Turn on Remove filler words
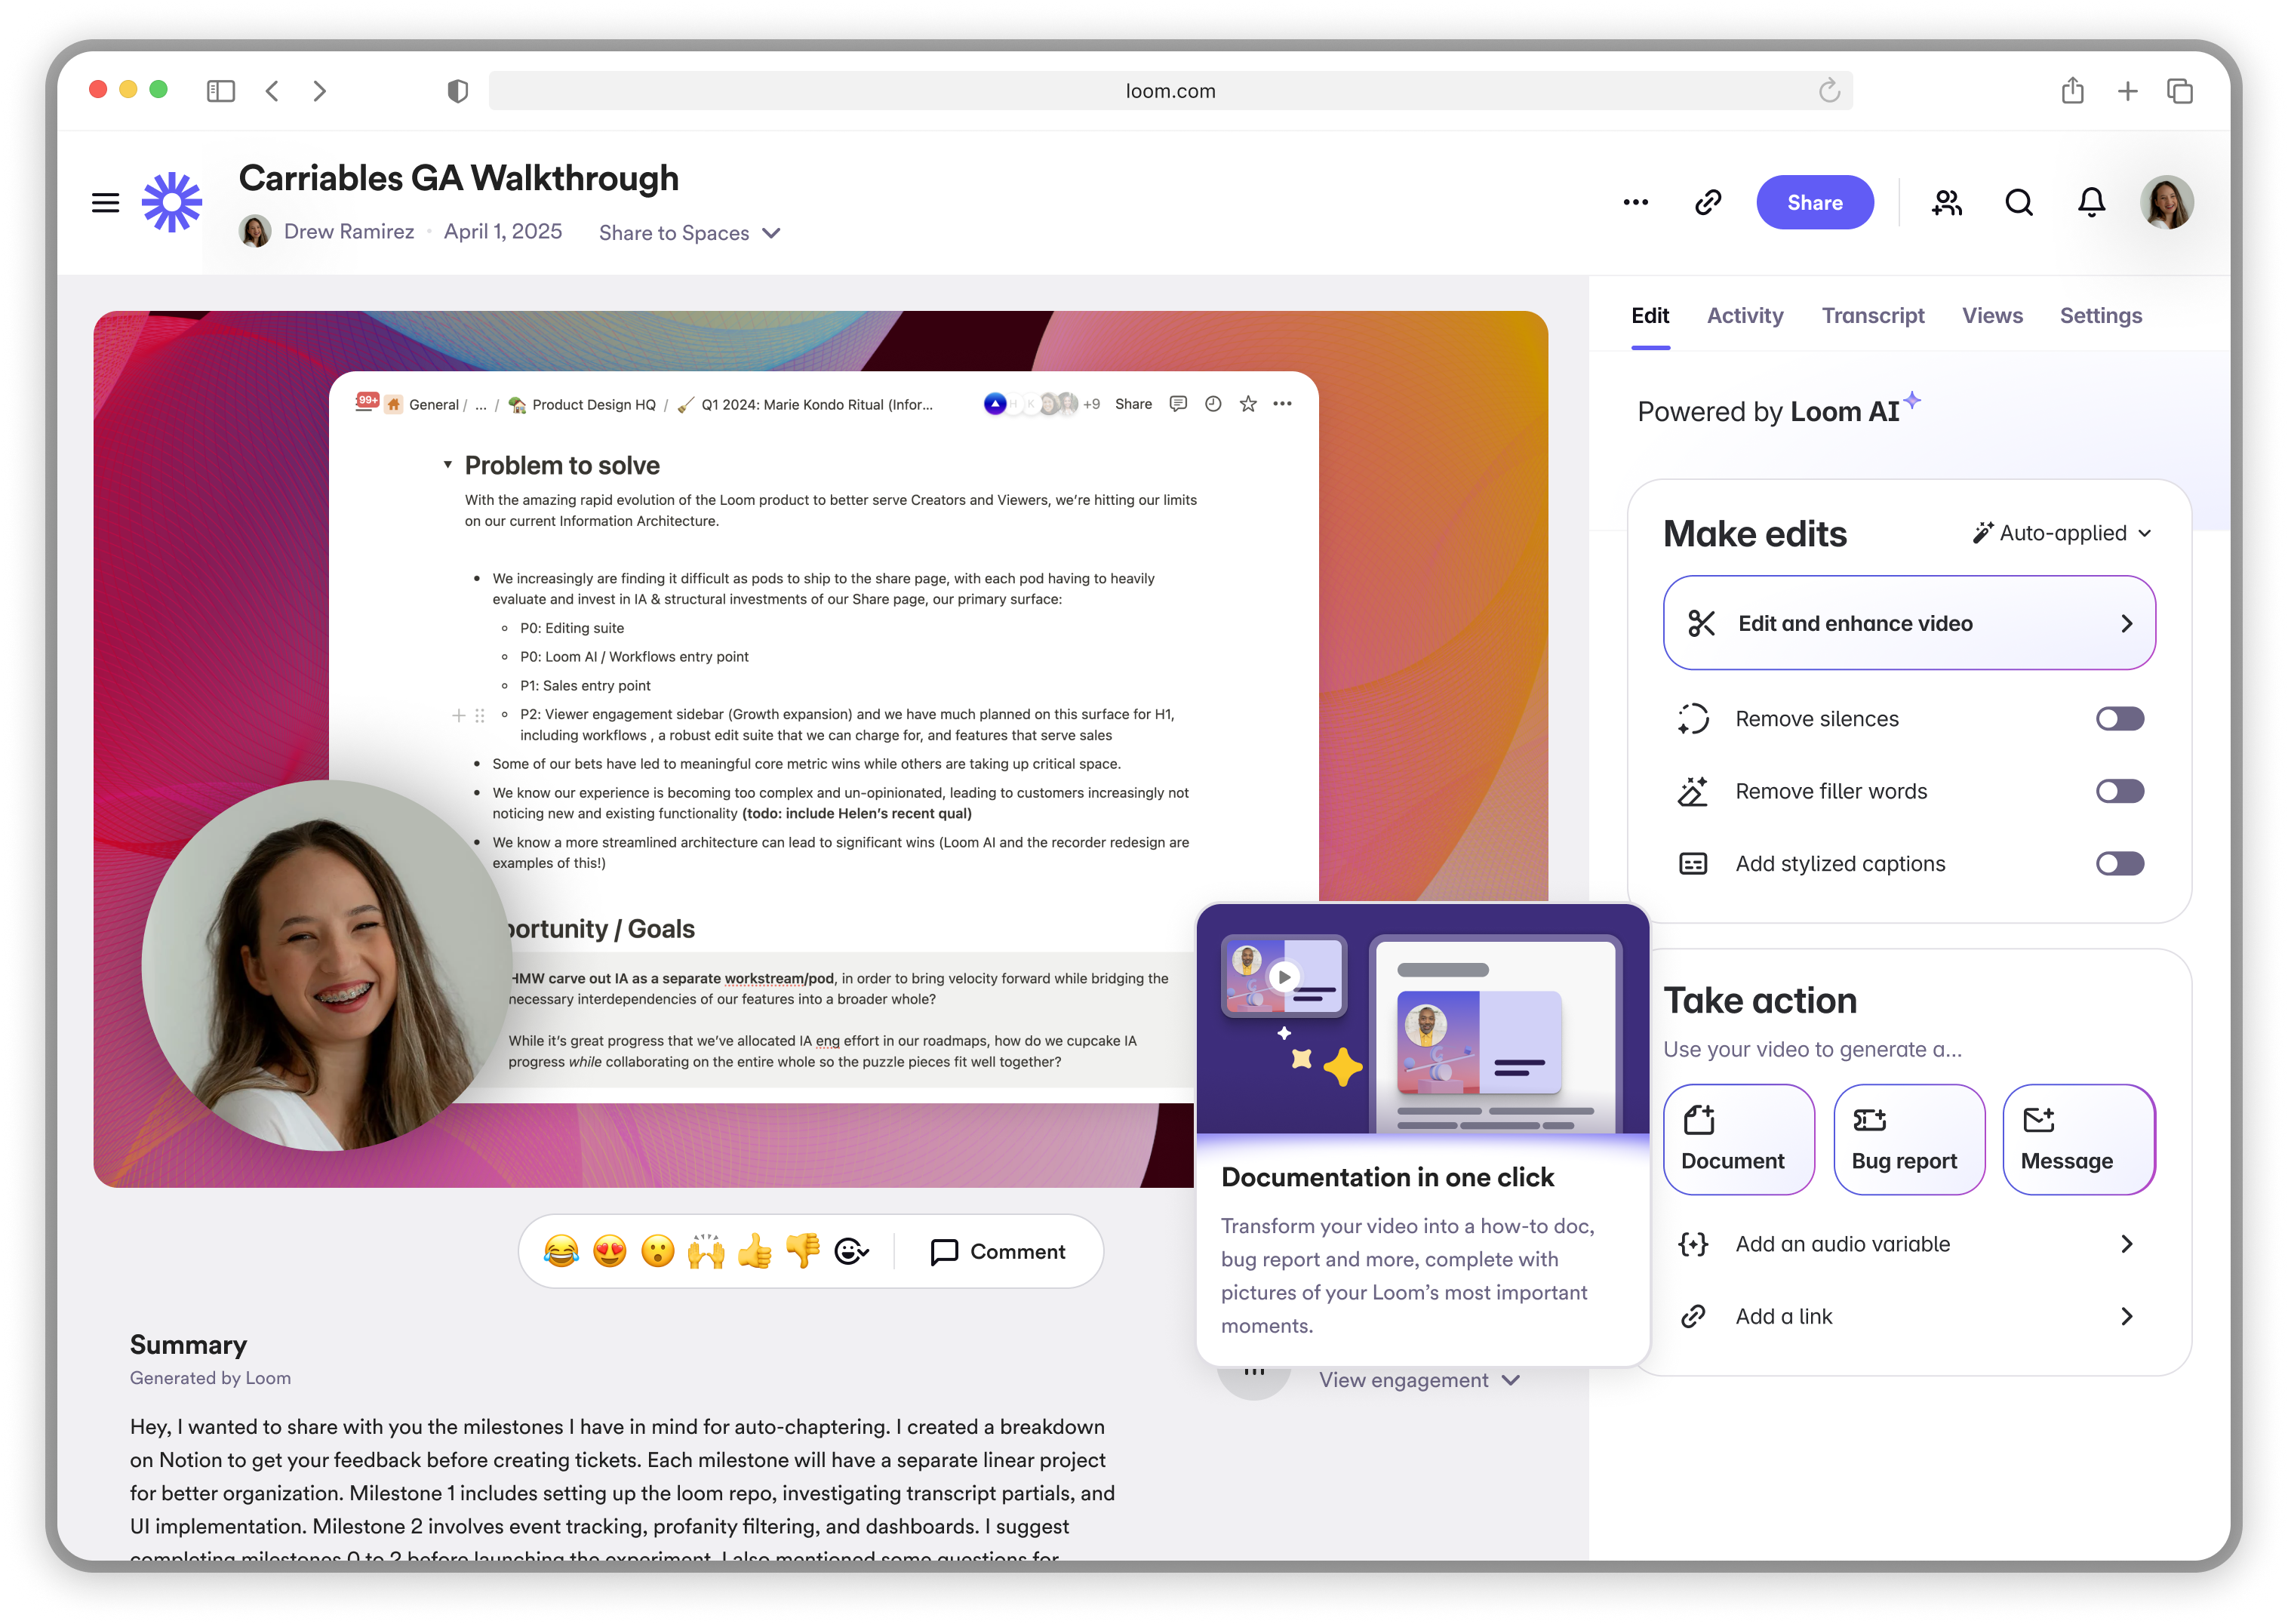Viewport: 2288px width, 1624px height. tap(2119, 791)
